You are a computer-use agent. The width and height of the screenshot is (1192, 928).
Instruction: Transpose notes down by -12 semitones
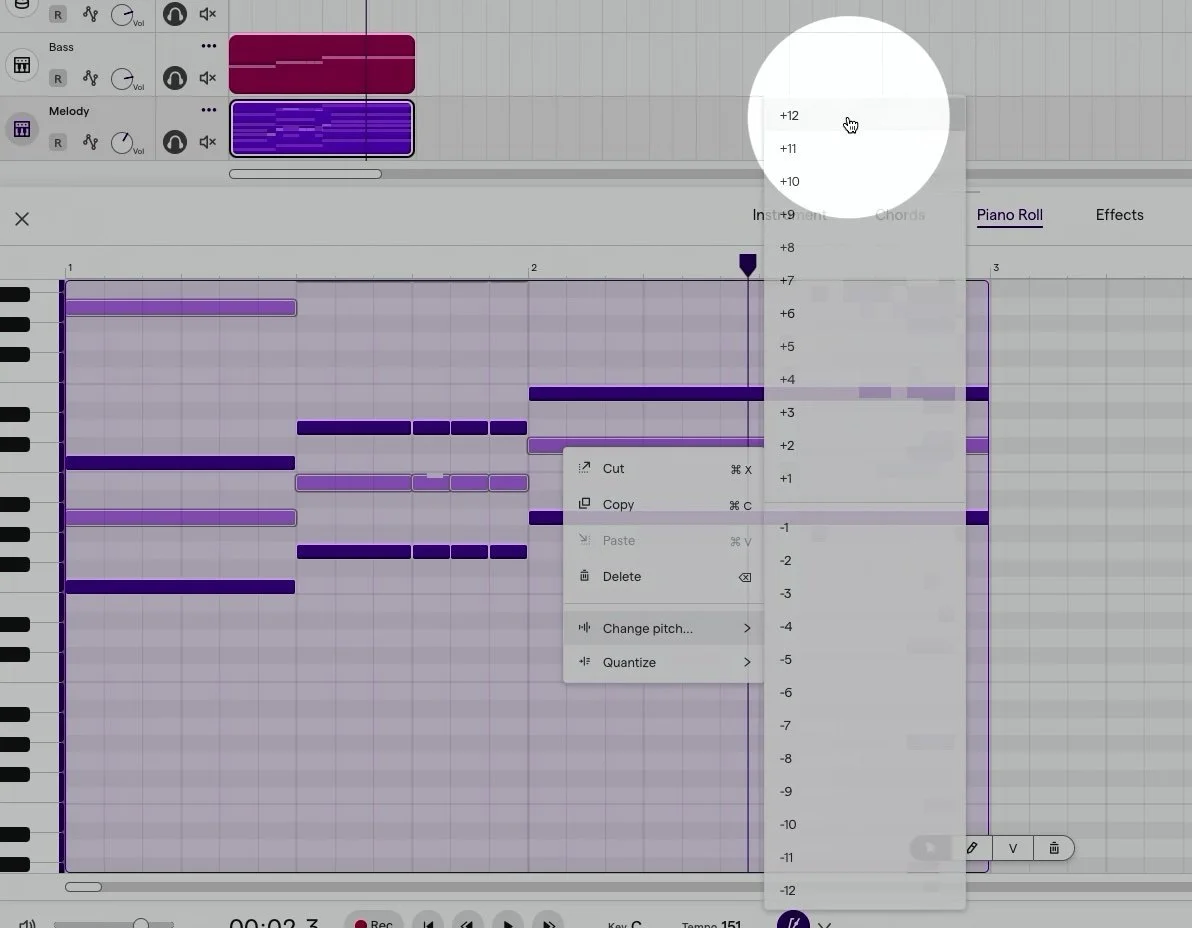(864, 891)
